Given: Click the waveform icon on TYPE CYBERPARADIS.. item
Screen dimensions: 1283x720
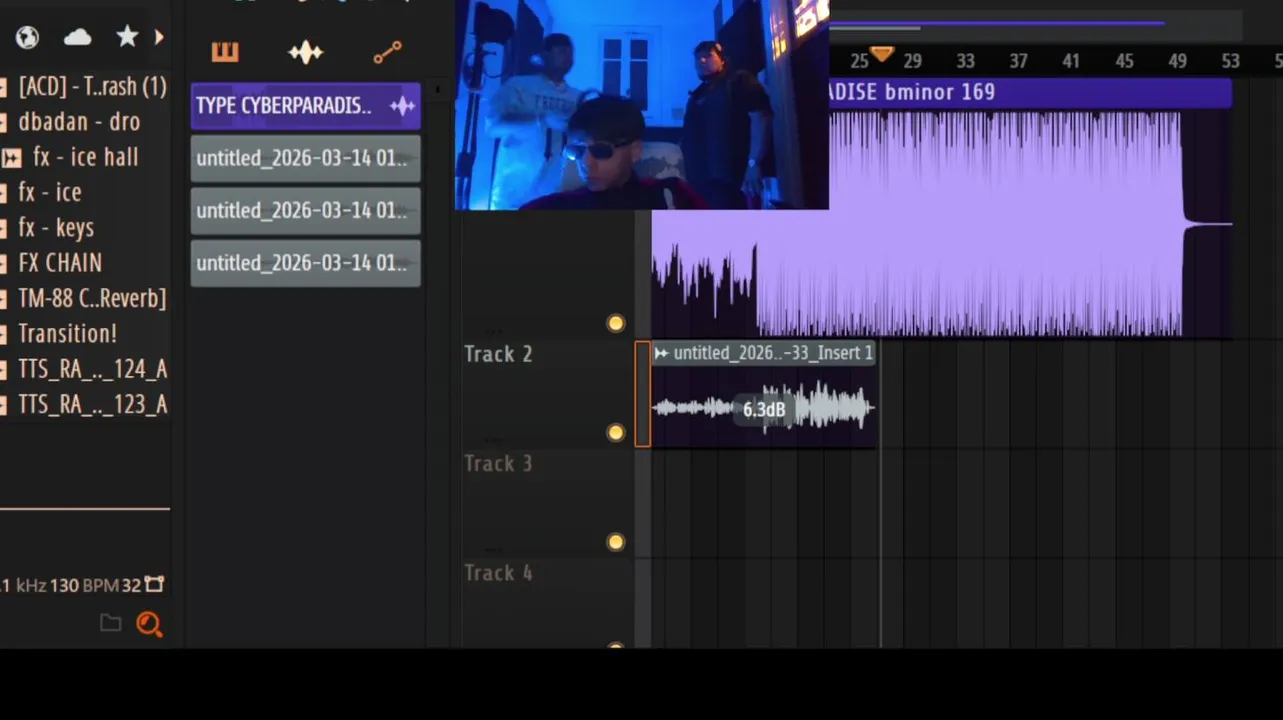Looking at the screenshot, I should 402,106.
